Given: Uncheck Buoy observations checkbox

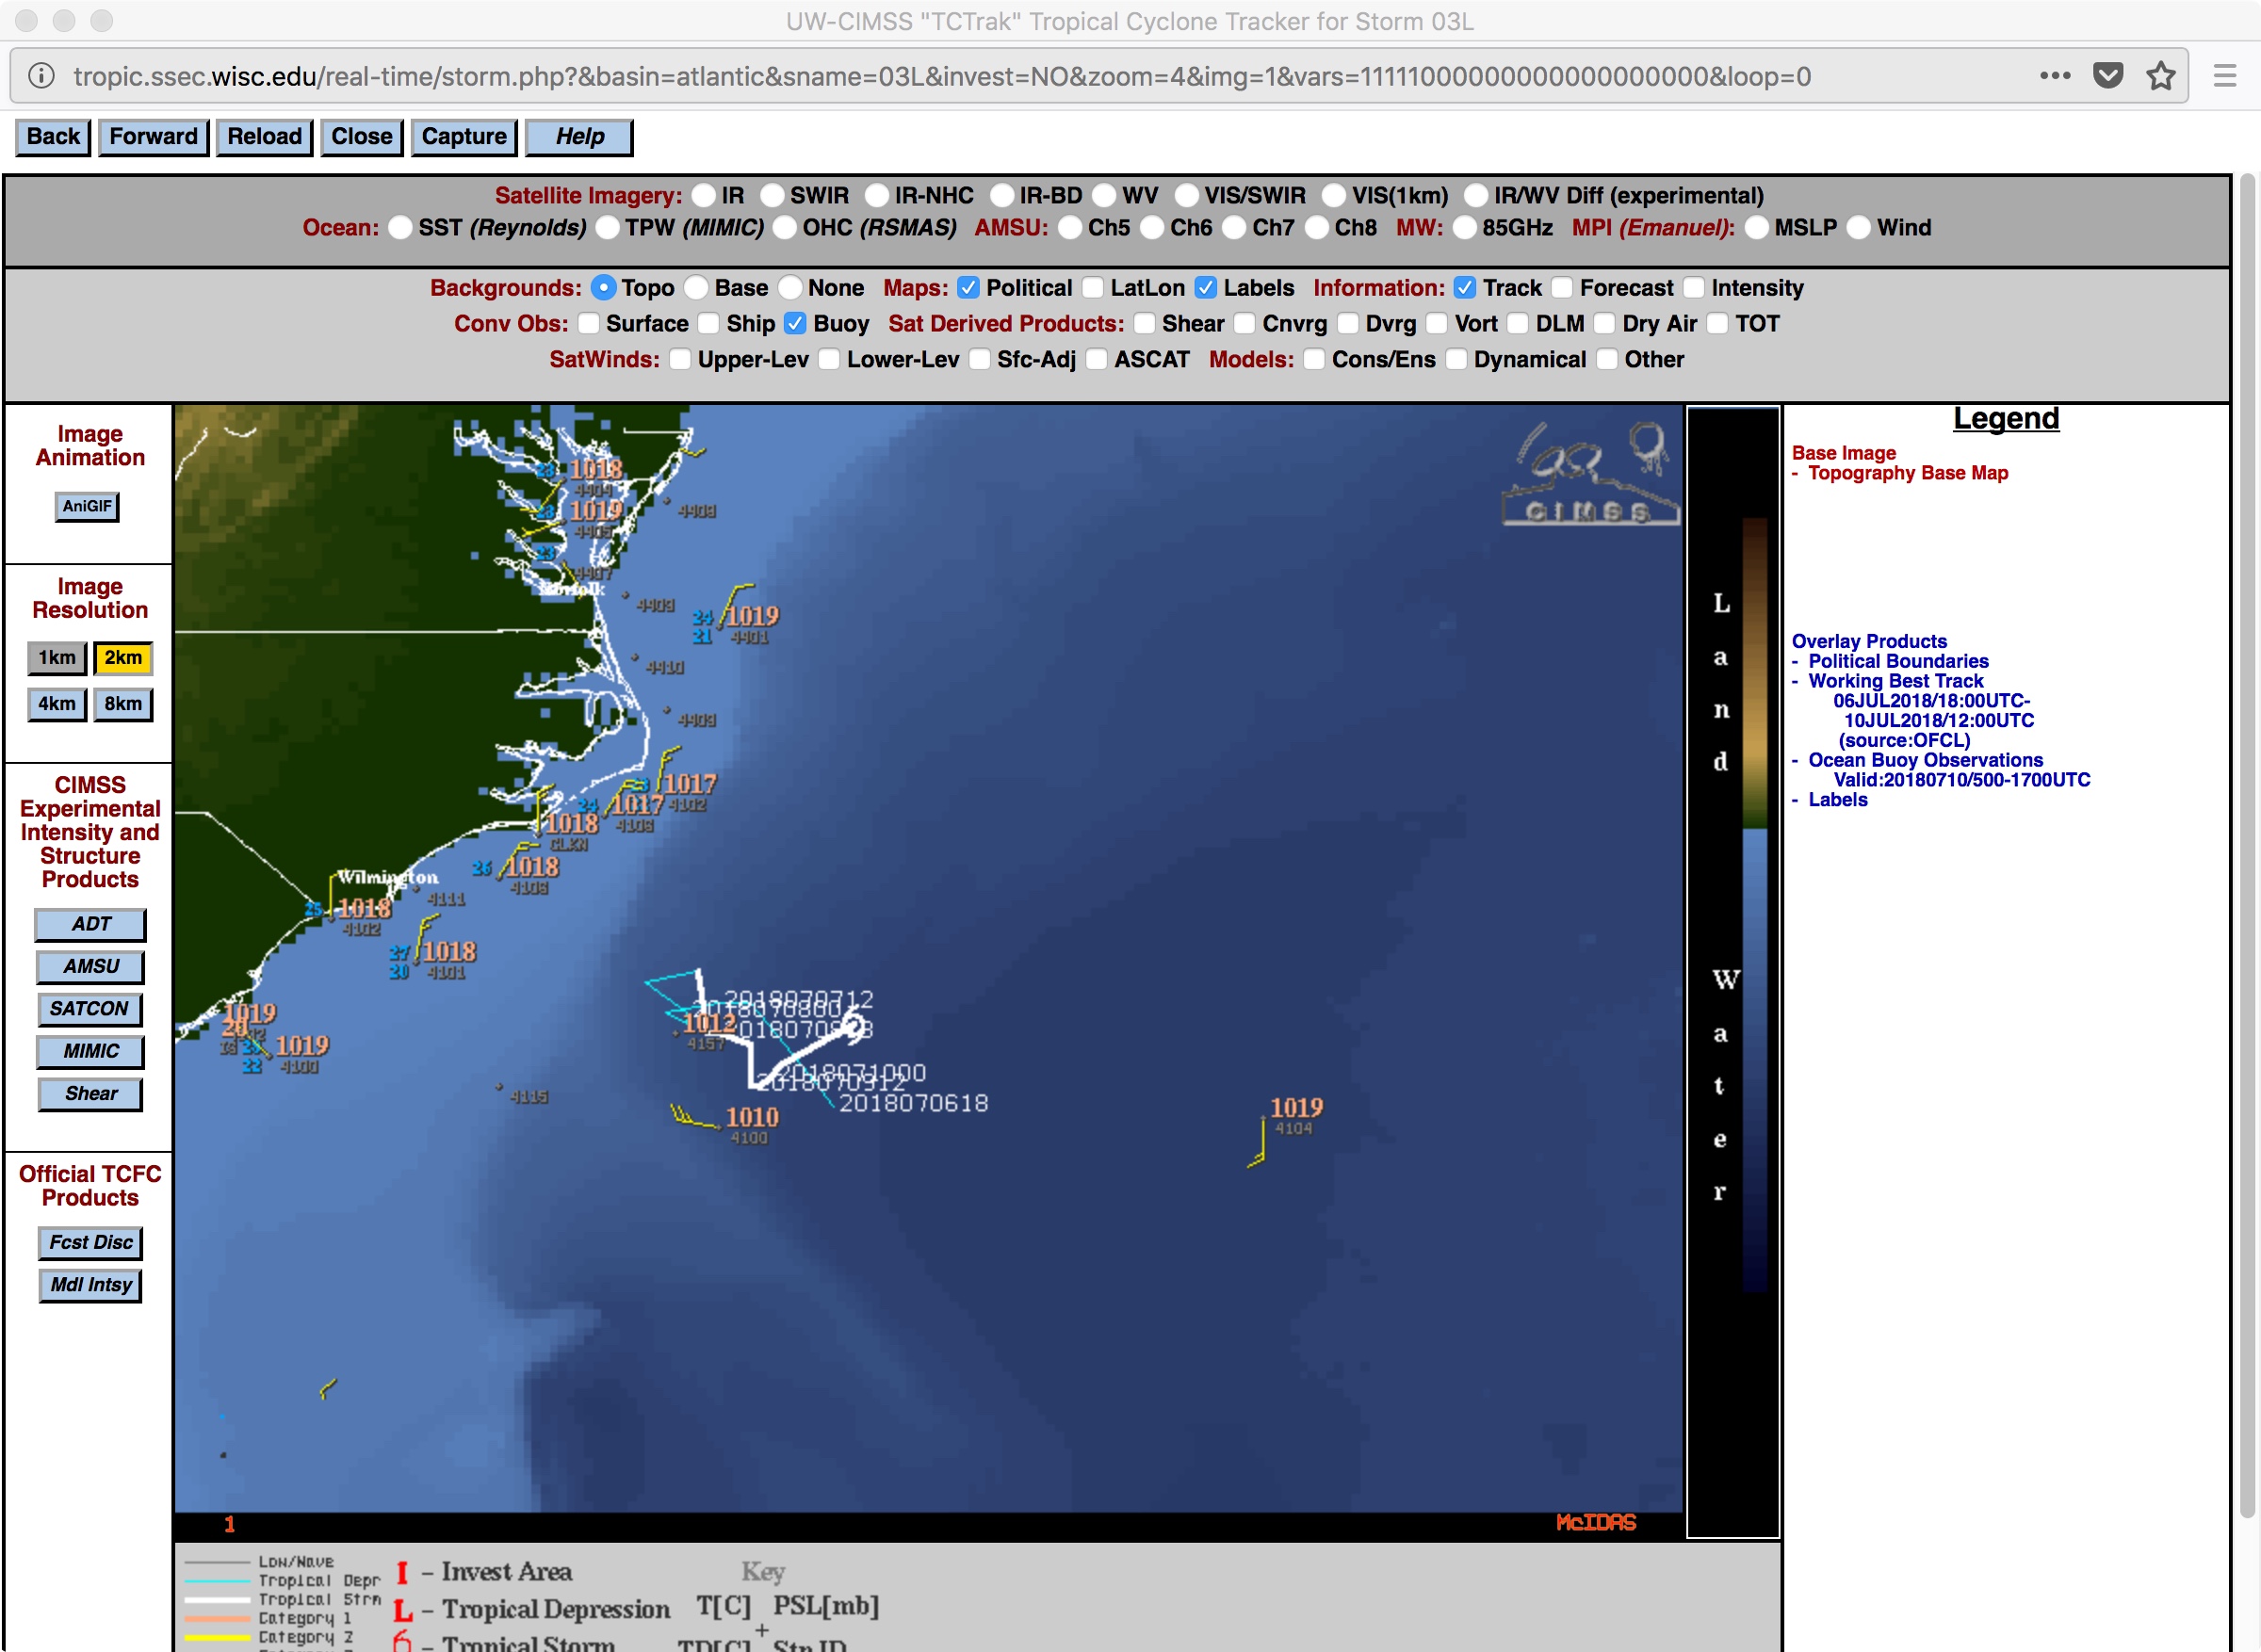Looking at the screenshot, I should pos(795,323).
